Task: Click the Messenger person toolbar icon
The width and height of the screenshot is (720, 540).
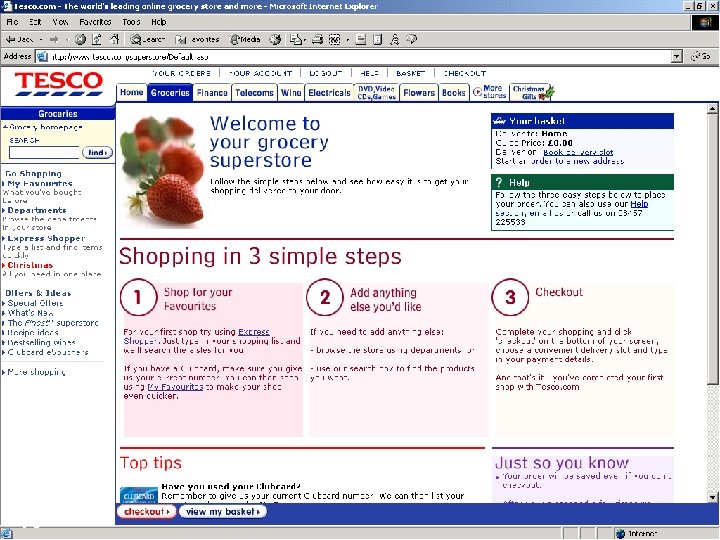Action: coord(394,39)
